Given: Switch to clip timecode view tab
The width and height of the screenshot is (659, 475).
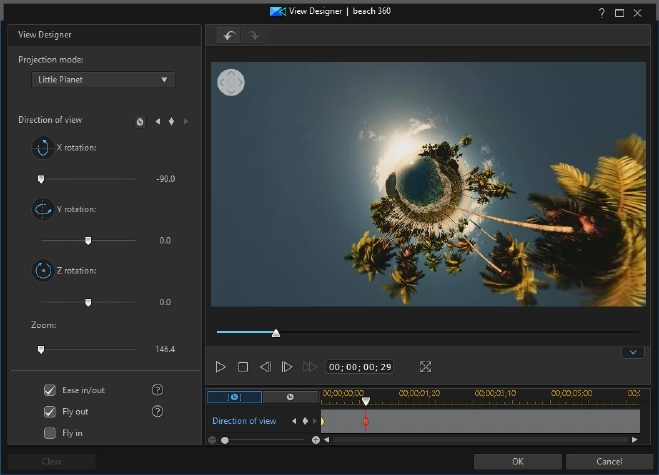Looking at the screenshot, I should pyautogui.click(x=235, y=397).
